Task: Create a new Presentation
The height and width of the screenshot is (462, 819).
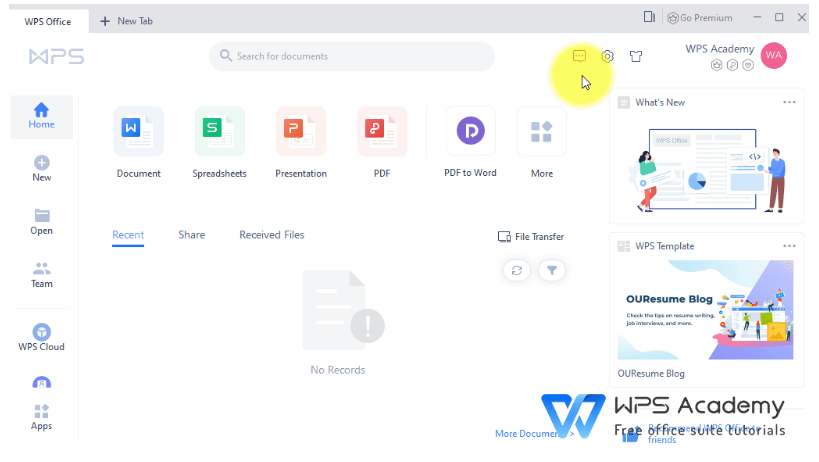Action: 301,143
